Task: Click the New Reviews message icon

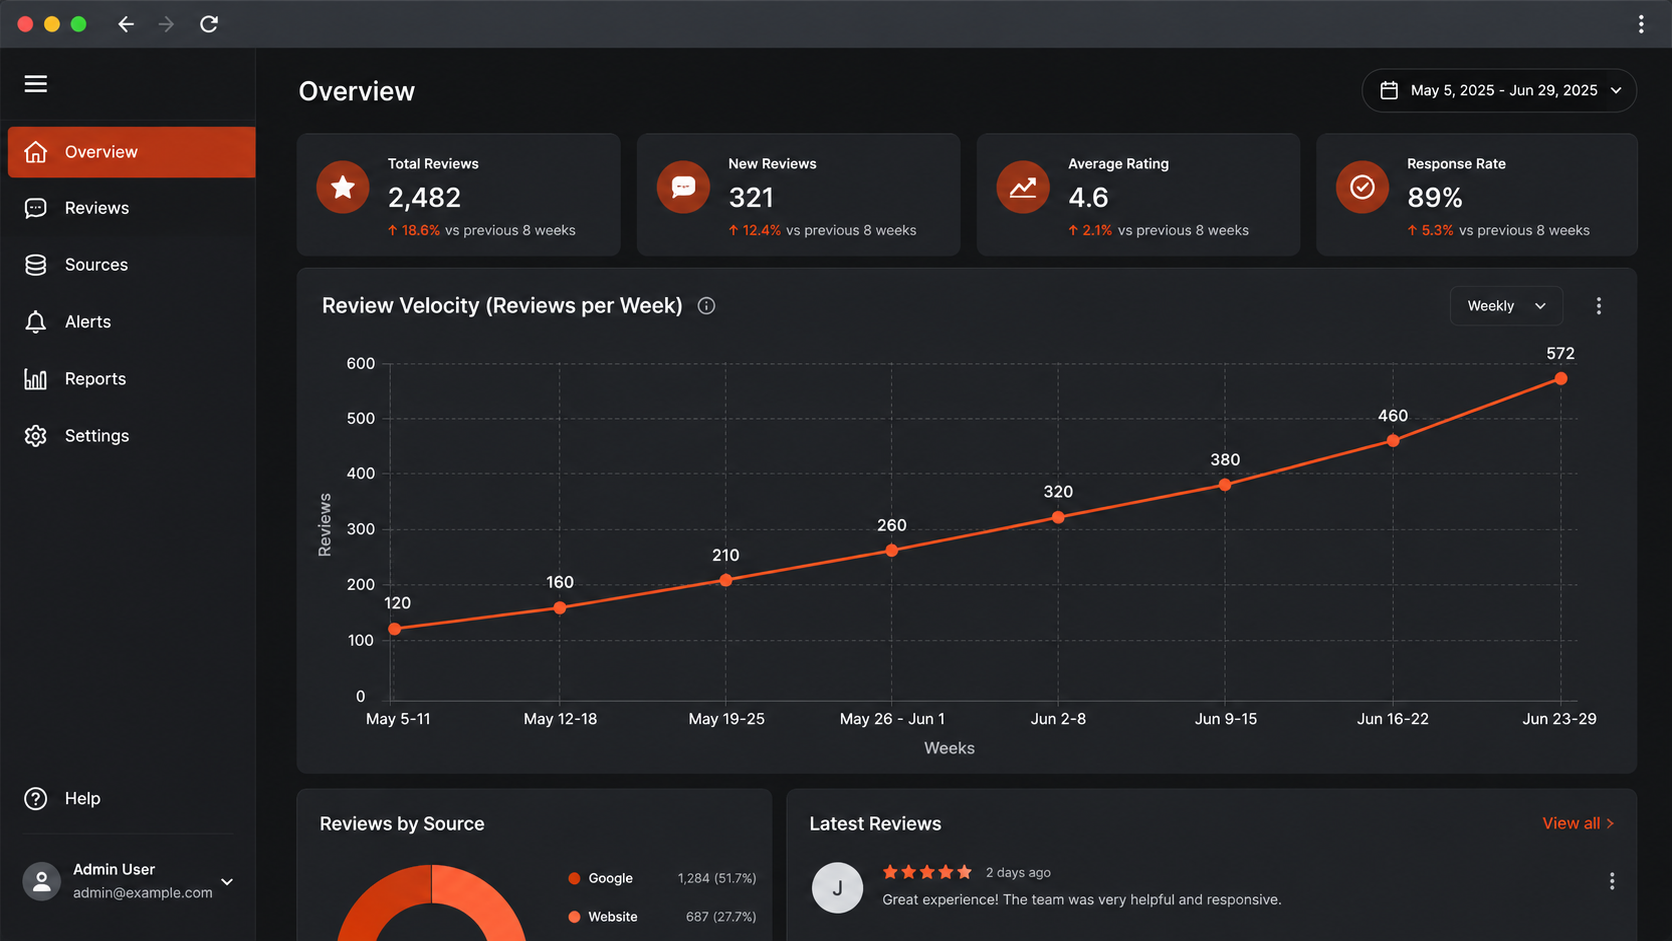Action: (x=683, y=187)
